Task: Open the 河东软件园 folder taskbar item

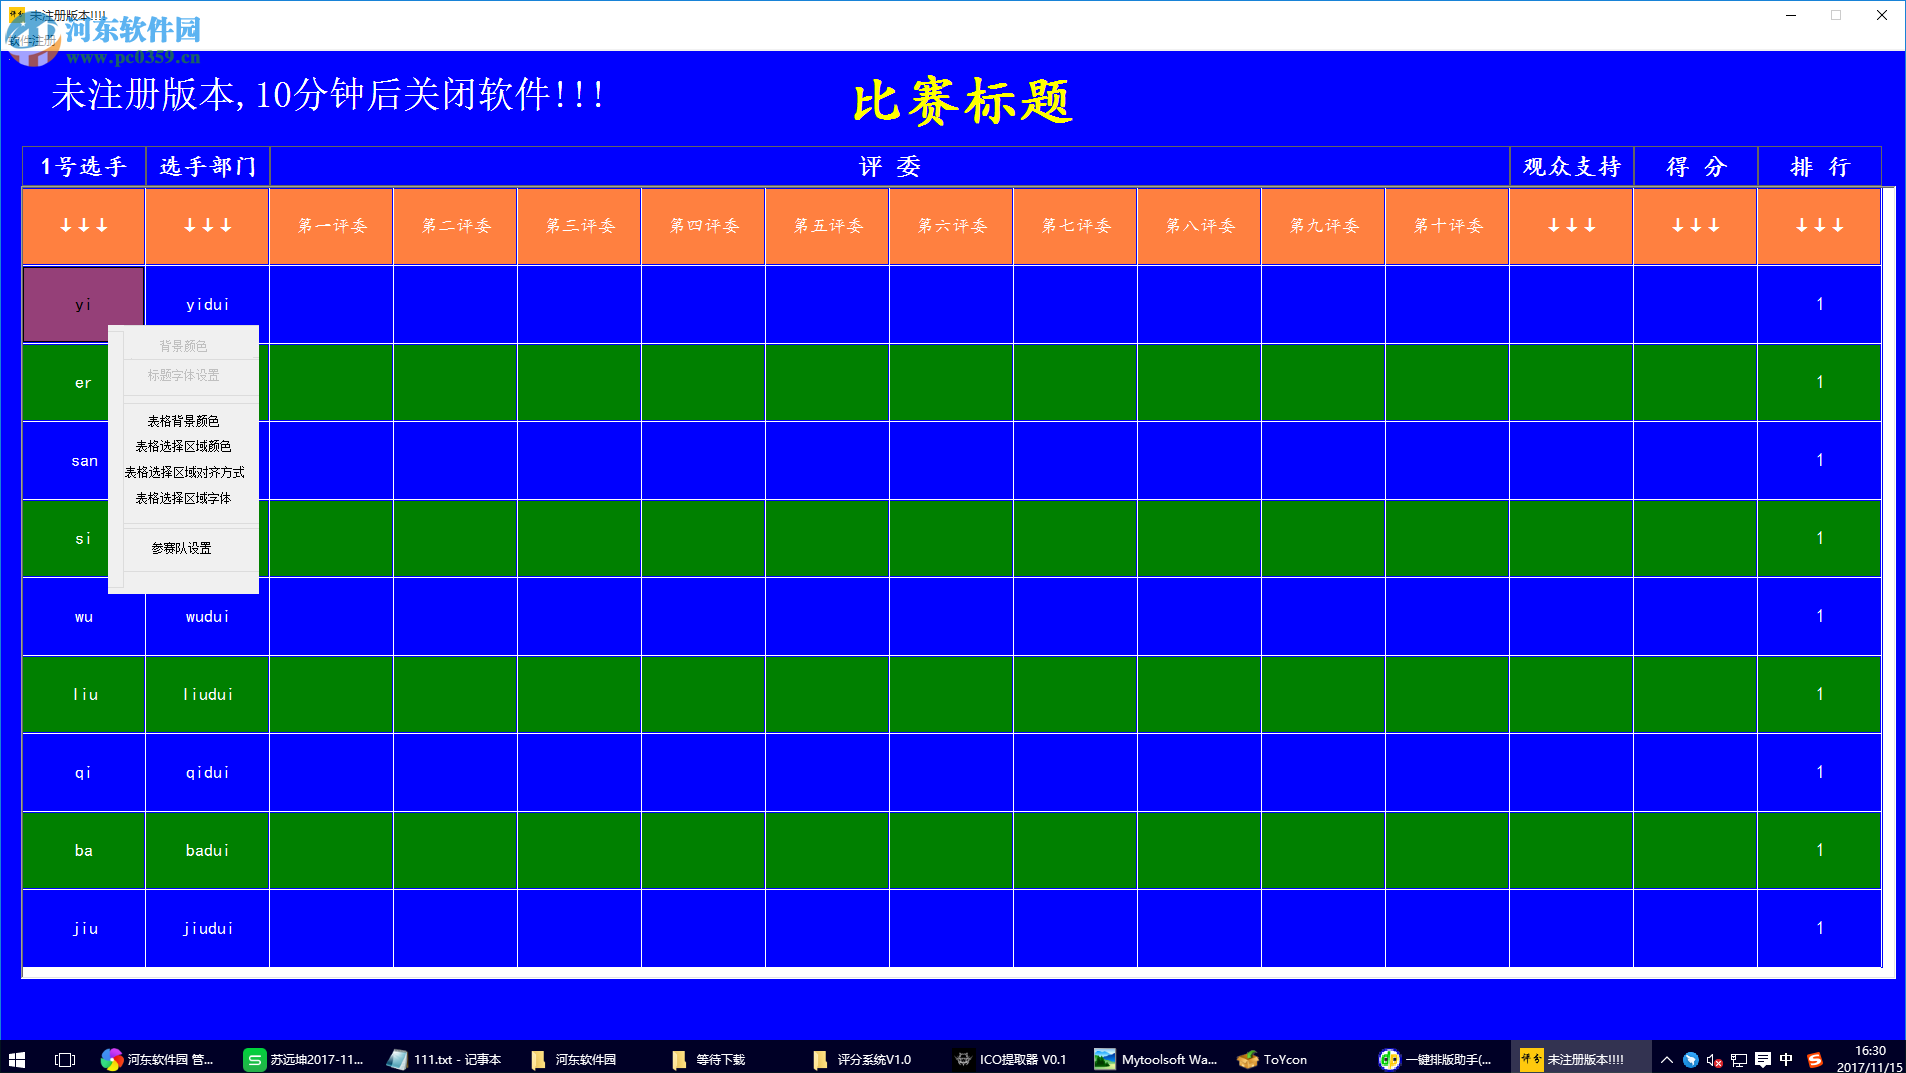Action: [575, 1059]
